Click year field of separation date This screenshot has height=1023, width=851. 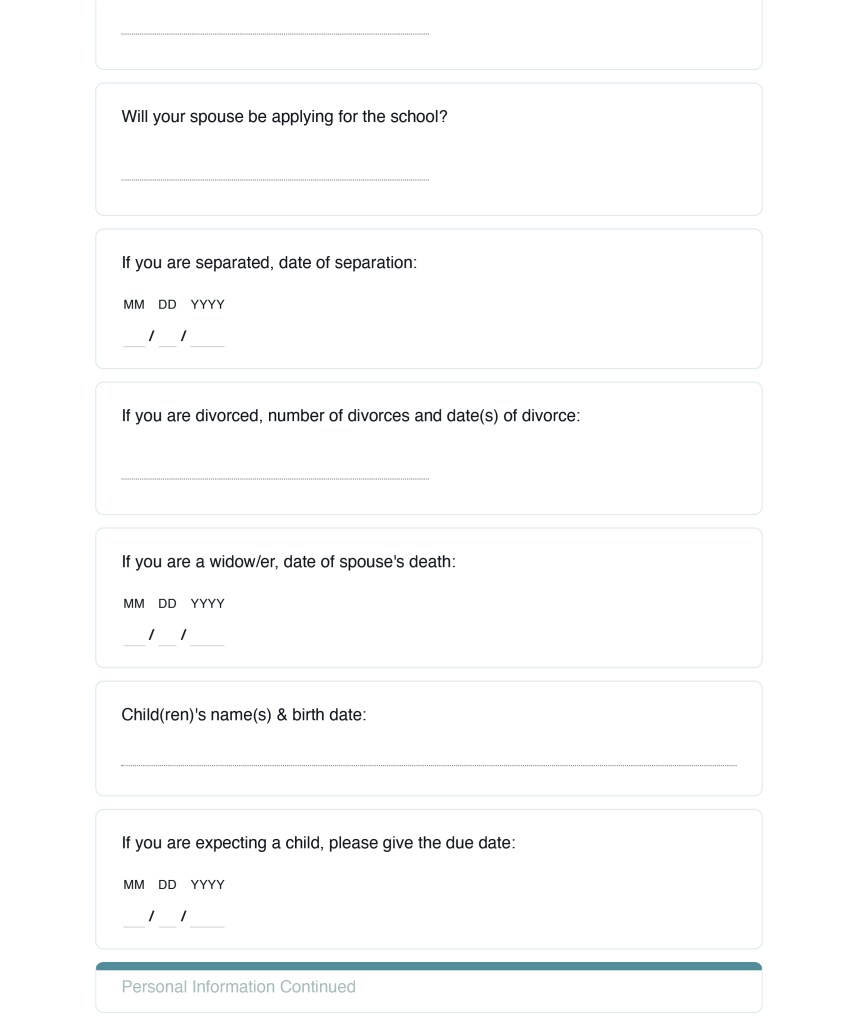[x=207, y=335]
